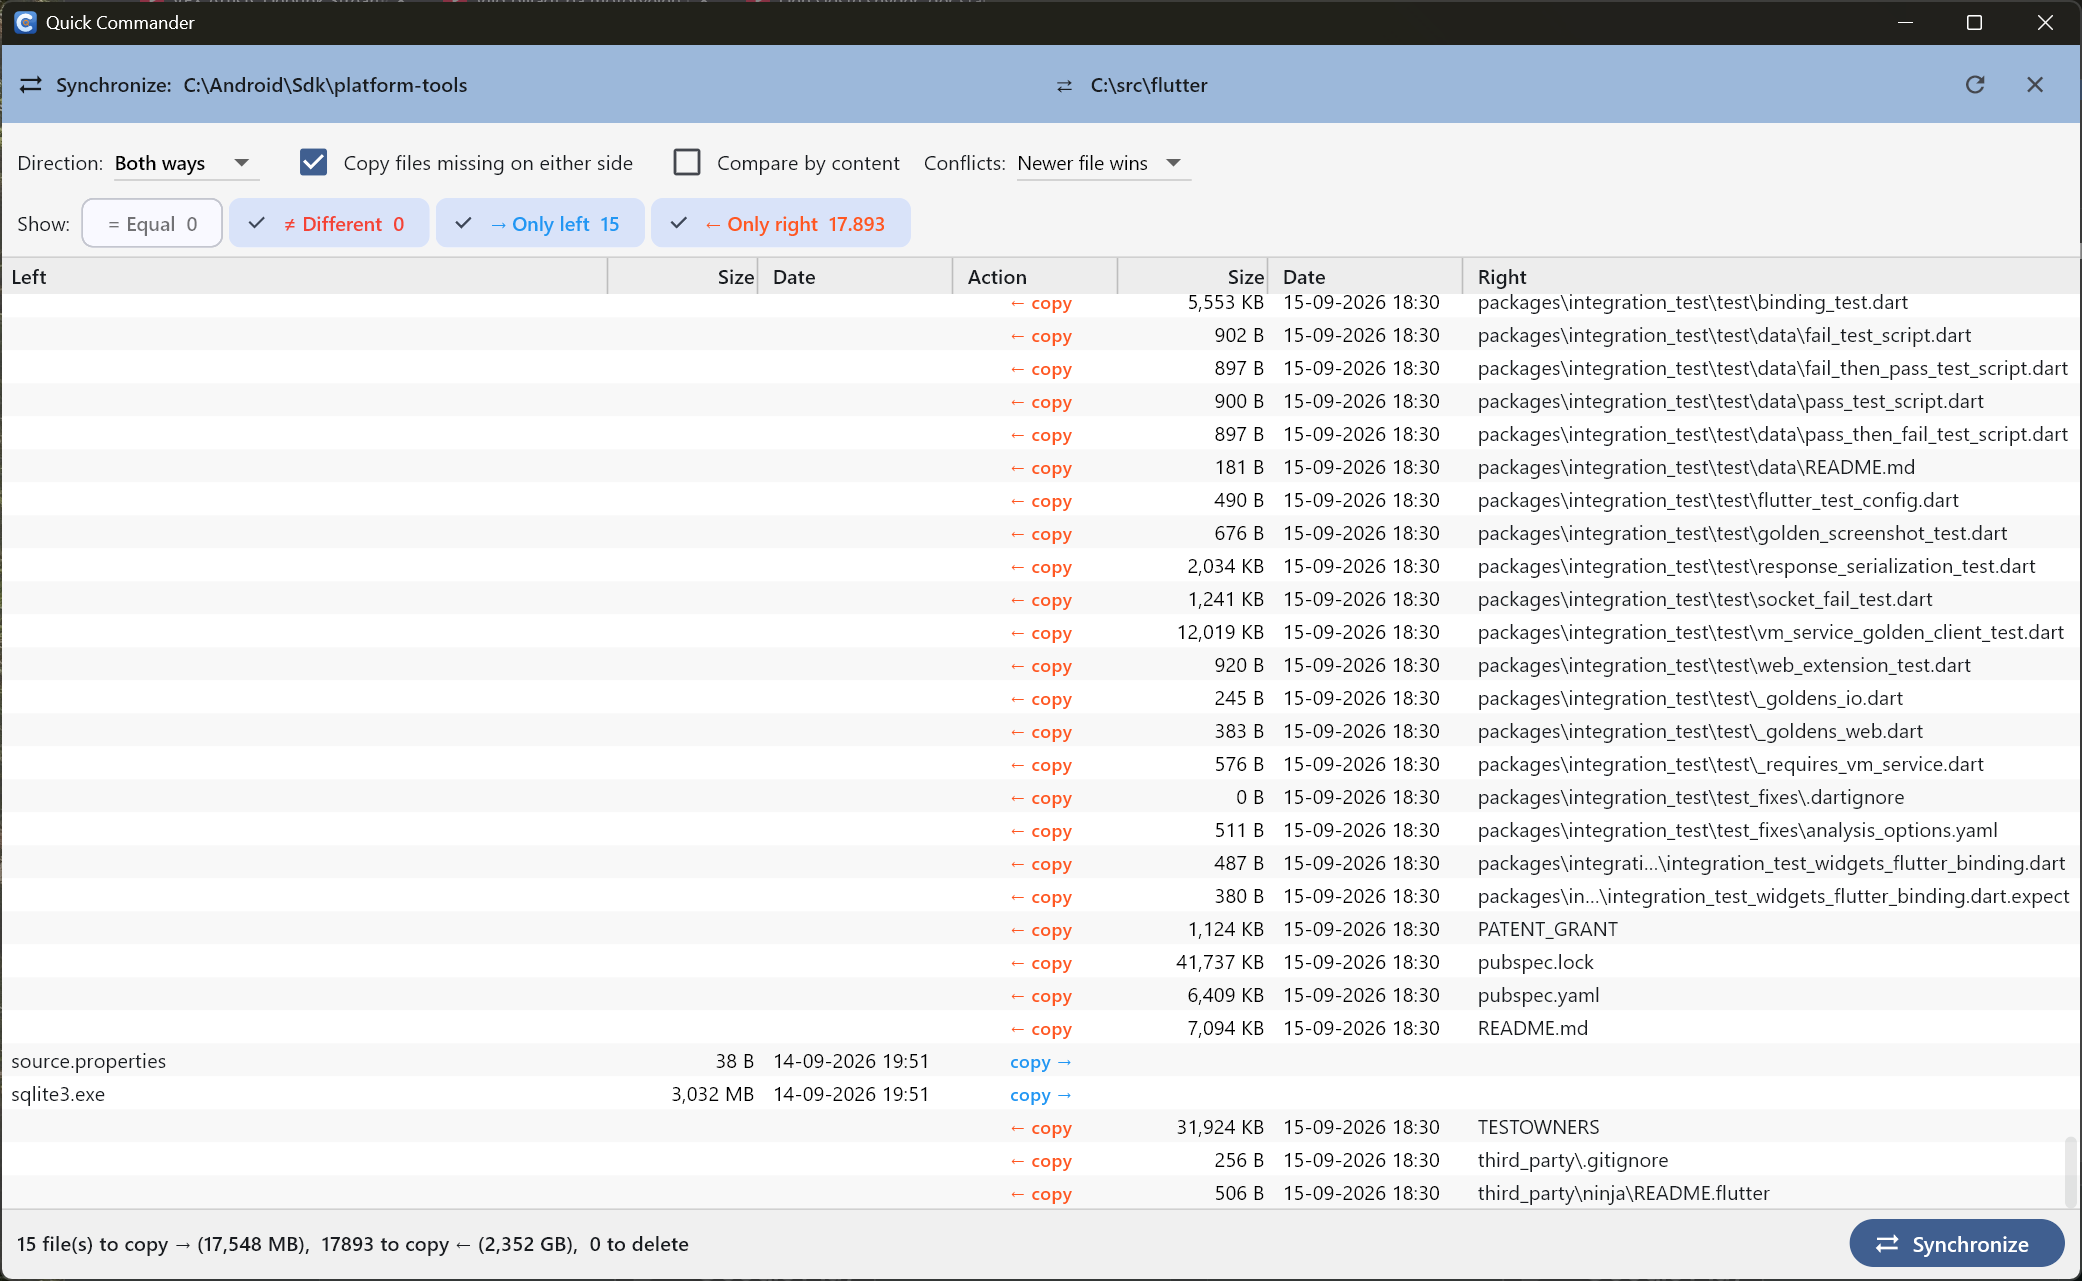Viewport: 2082px width, 1281px height.
Task: Click copy action for PATENT_GRANT row
Action: [1040, 930]
